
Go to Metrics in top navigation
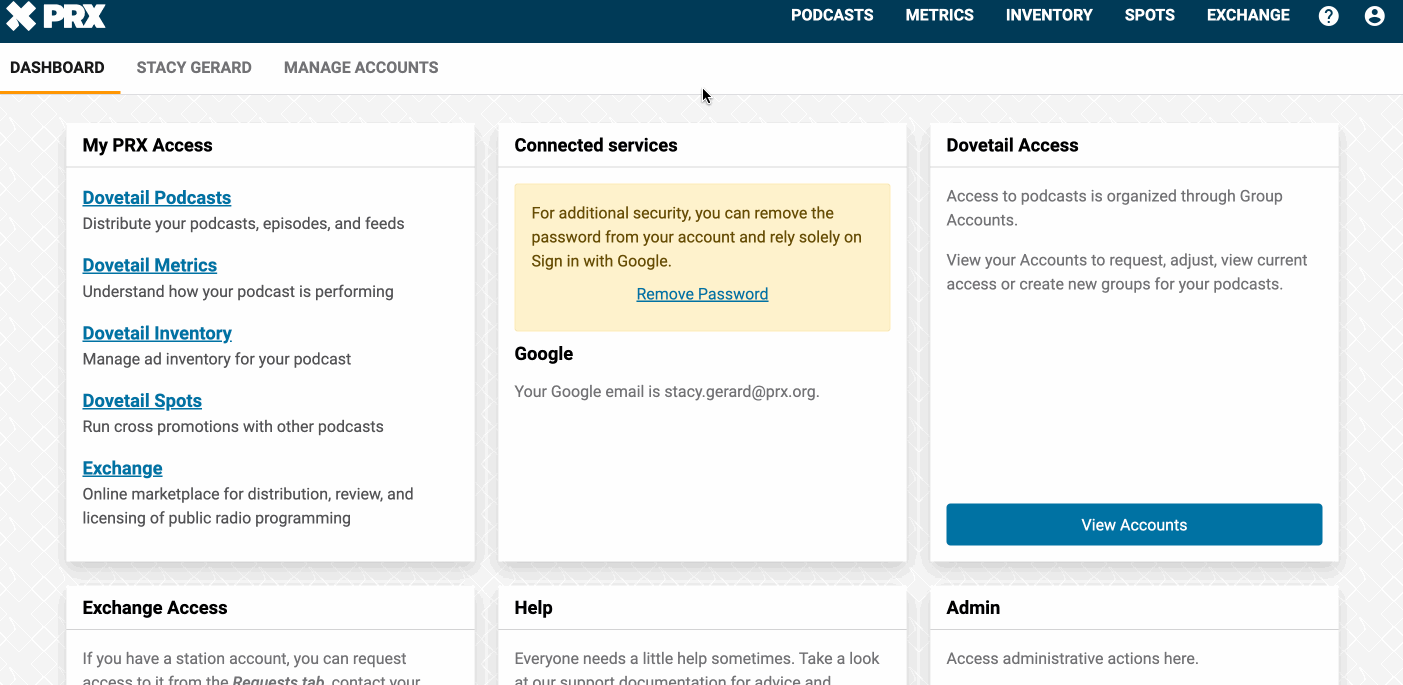(939, 16)
